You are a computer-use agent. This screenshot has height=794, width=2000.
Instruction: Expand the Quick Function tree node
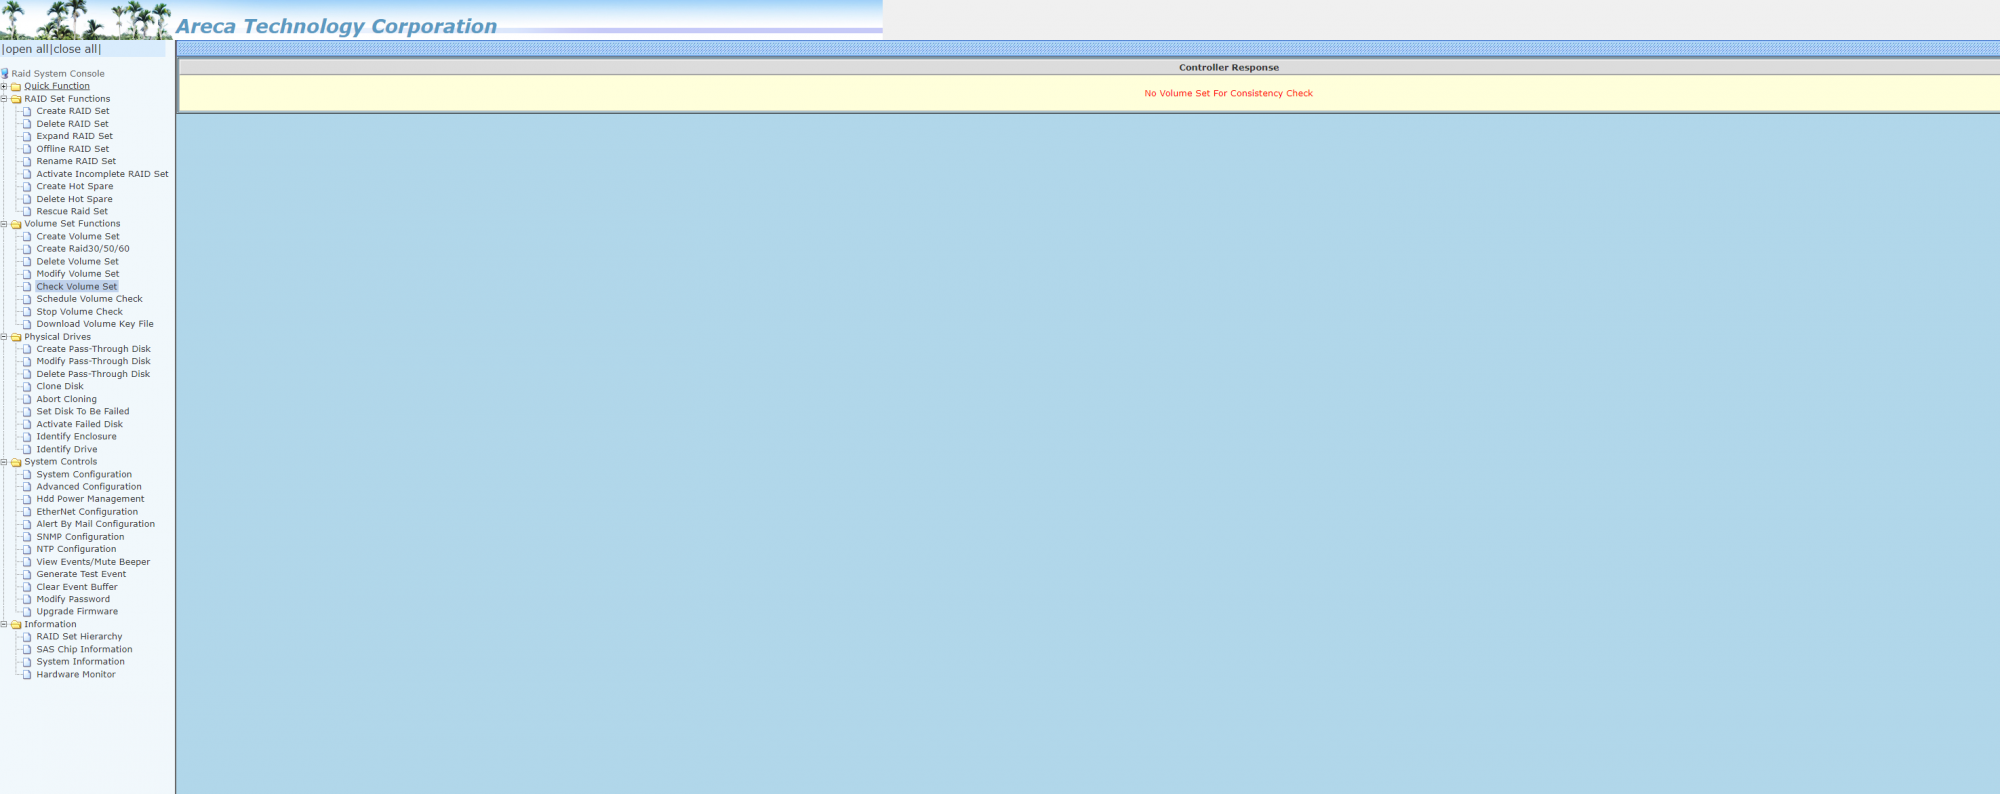point(4,86)
